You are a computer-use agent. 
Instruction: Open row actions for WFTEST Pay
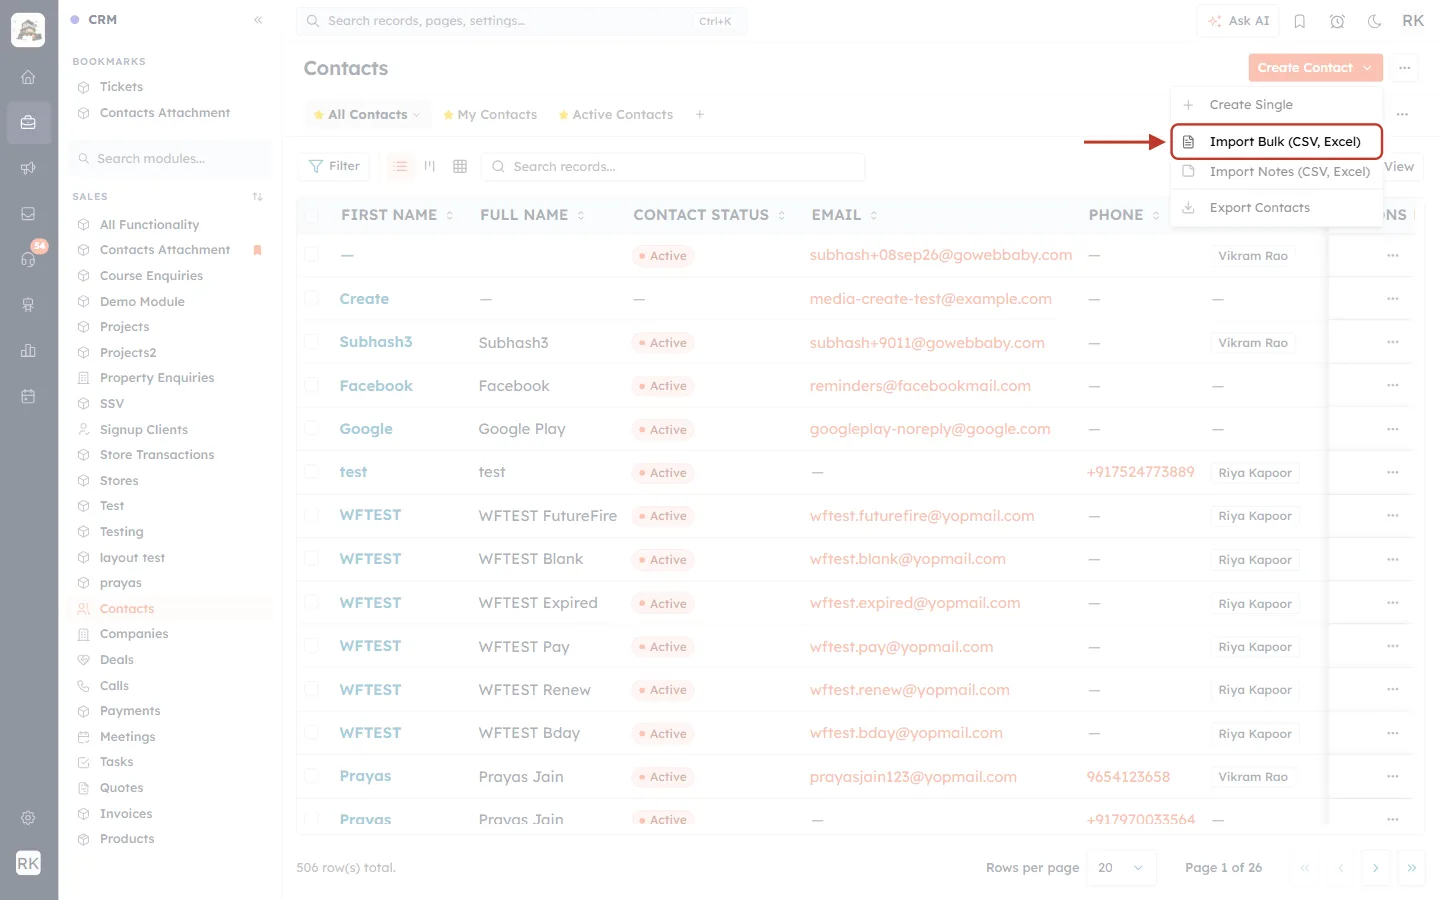(x=1393, y=646)
